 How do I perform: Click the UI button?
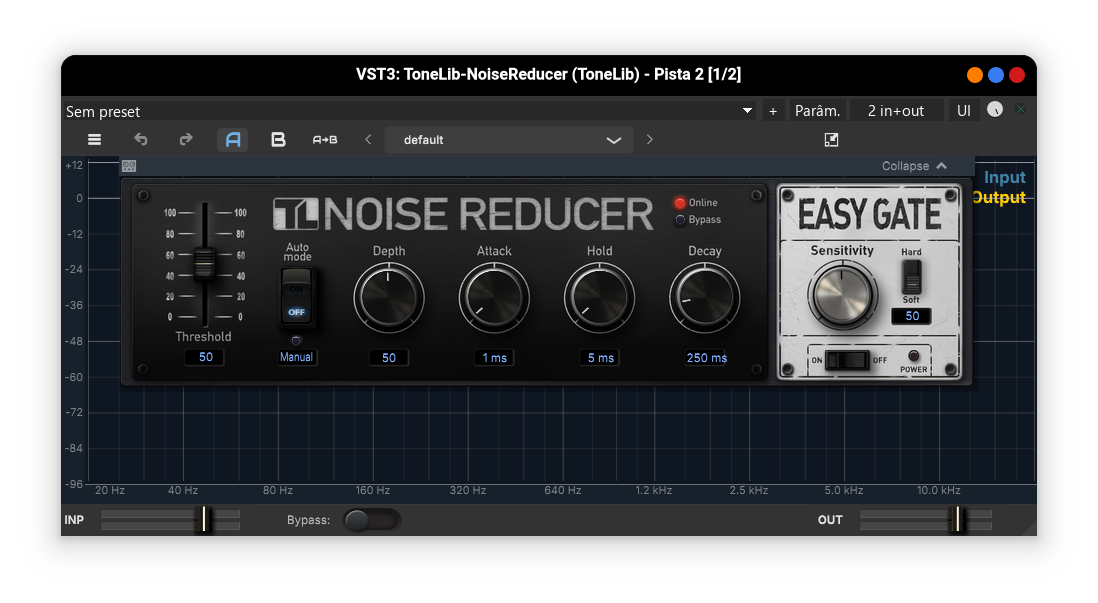963,110
